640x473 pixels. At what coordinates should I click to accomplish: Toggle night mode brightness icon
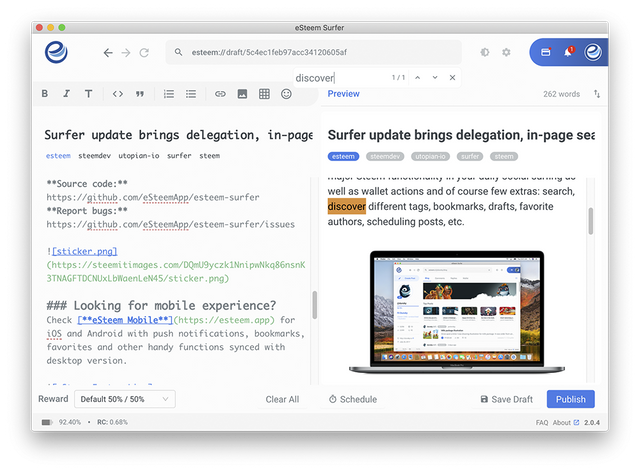point(484,52)
